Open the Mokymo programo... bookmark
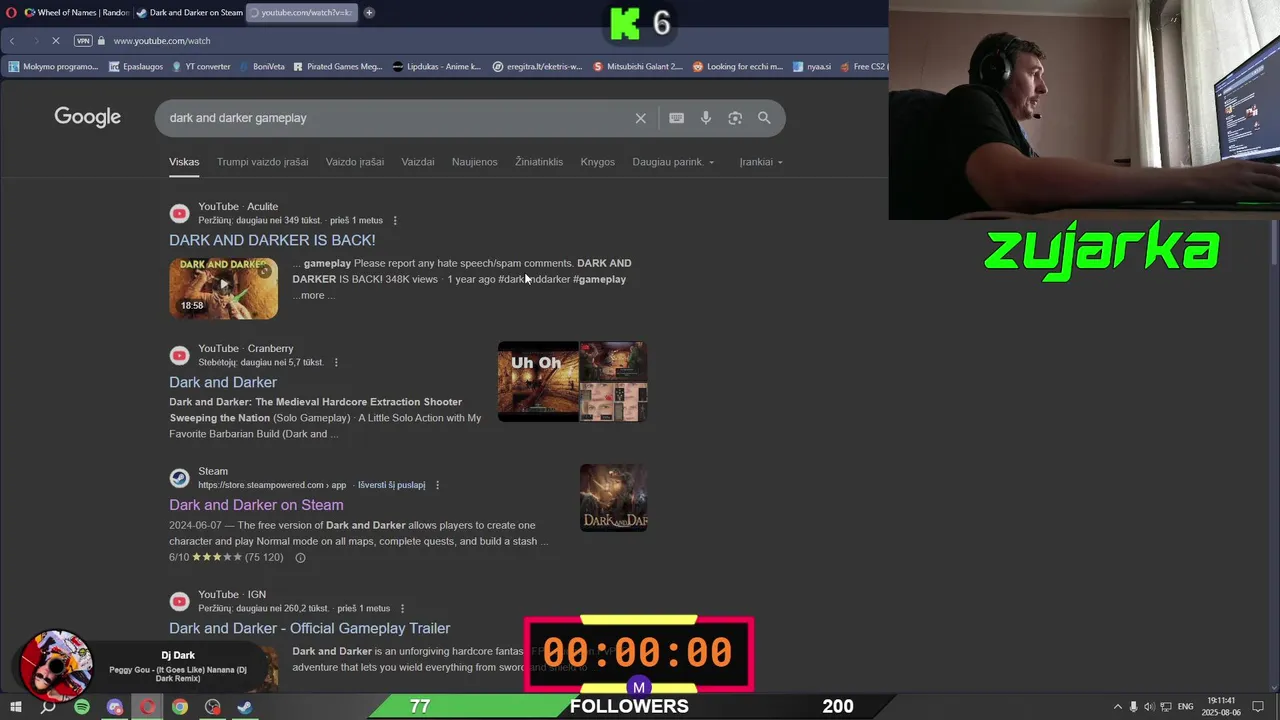This screenshot has width=1280, height=720. click(54, 67)
